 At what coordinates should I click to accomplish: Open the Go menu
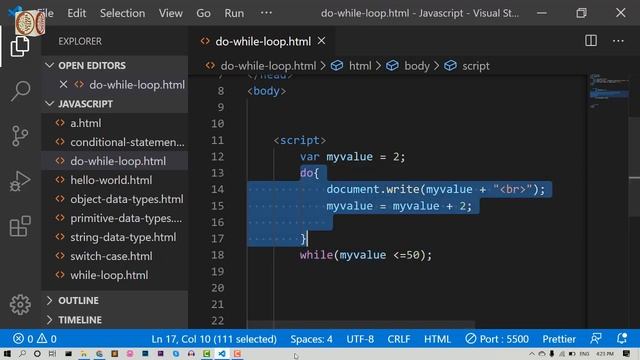tap(203, 13)
